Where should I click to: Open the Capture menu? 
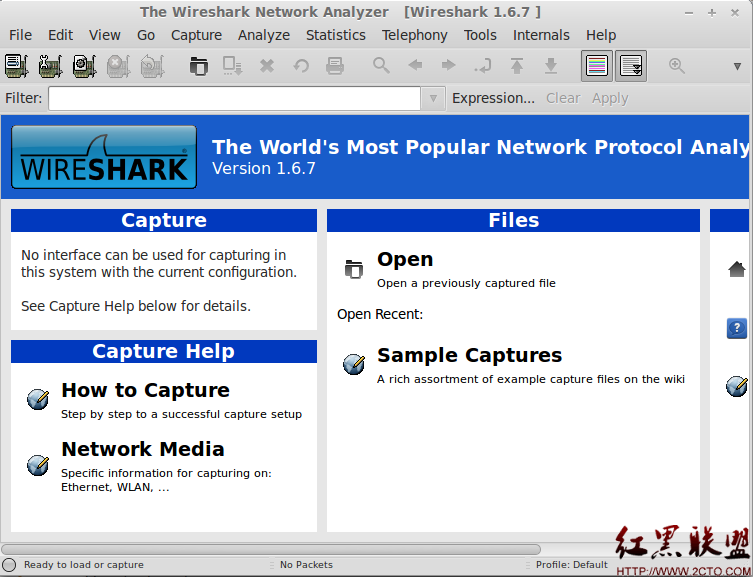(x=196, y=35)
